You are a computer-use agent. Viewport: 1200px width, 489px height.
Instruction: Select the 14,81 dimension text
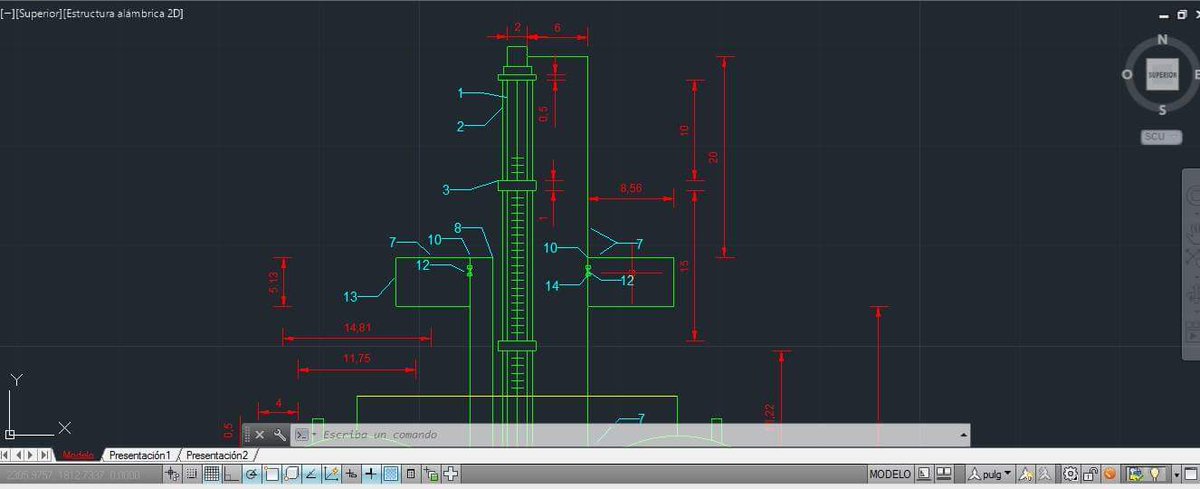pyautogui.click(x=357, y=328)
